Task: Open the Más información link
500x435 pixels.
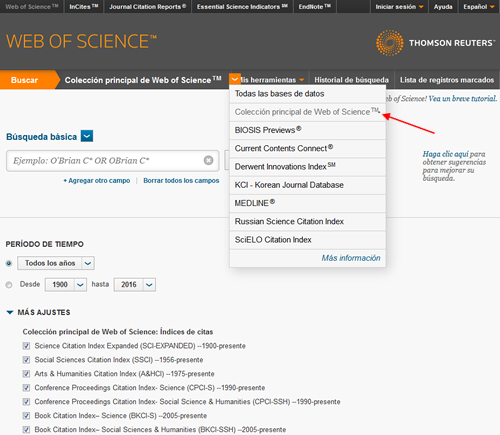Action: (351, 258)
